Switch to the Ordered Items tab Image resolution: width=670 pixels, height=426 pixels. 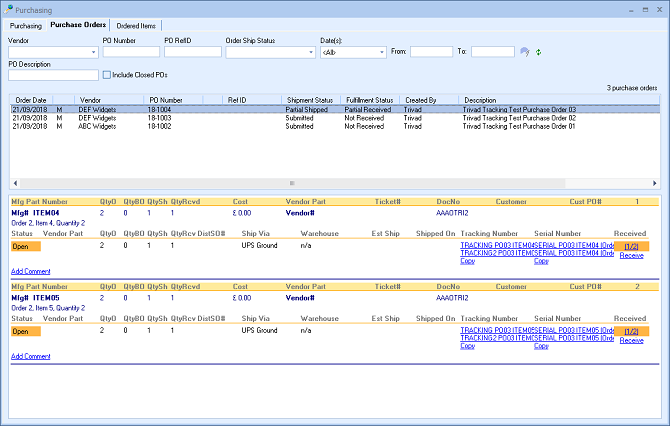pos(135,24)
